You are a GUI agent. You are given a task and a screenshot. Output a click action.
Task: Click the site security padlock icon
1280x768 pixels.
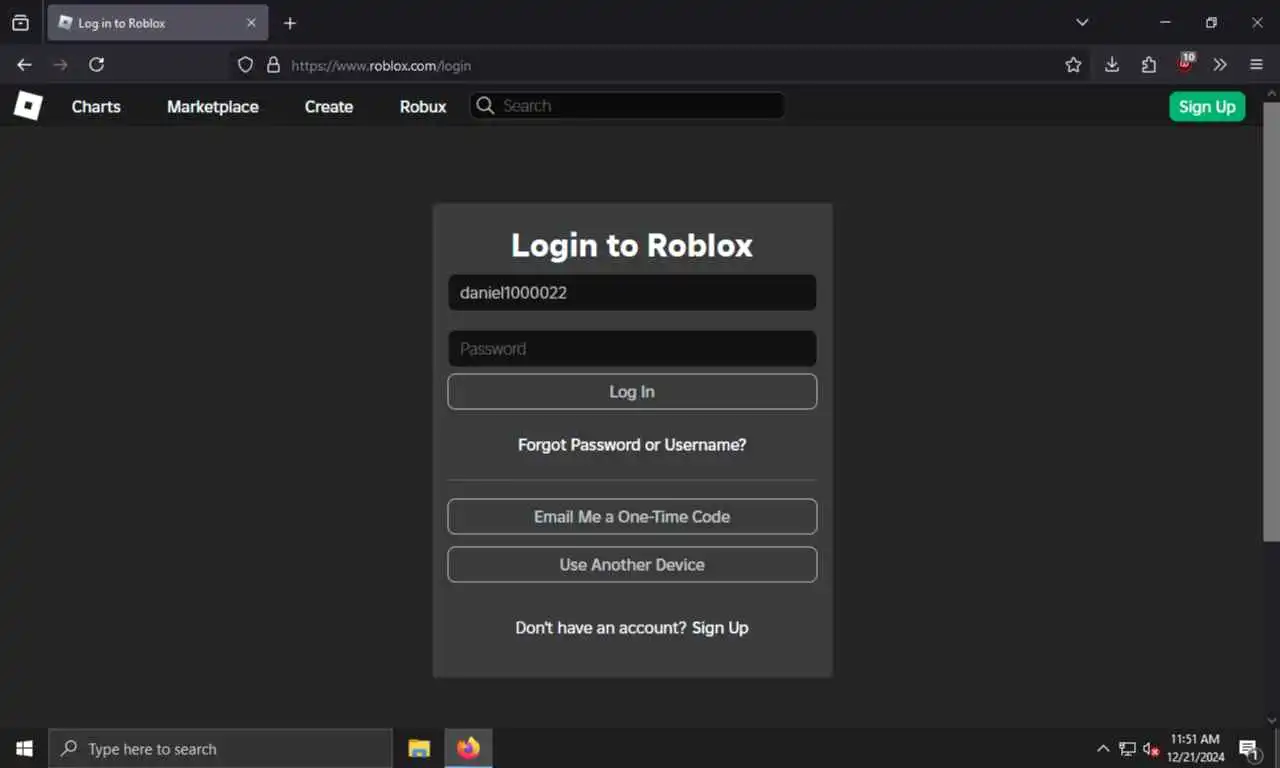[273, 65]
